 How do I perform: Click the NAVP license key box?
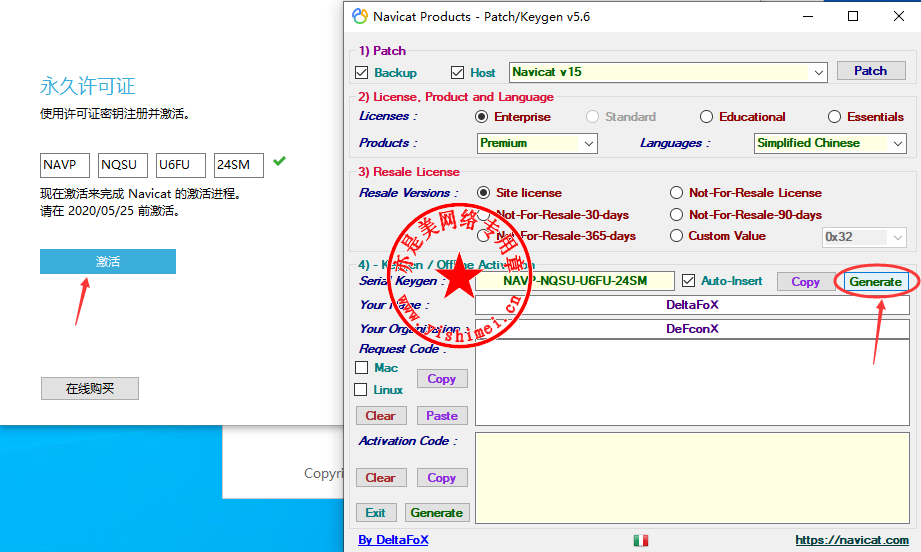pyautogui.click(x=65, y=165)
